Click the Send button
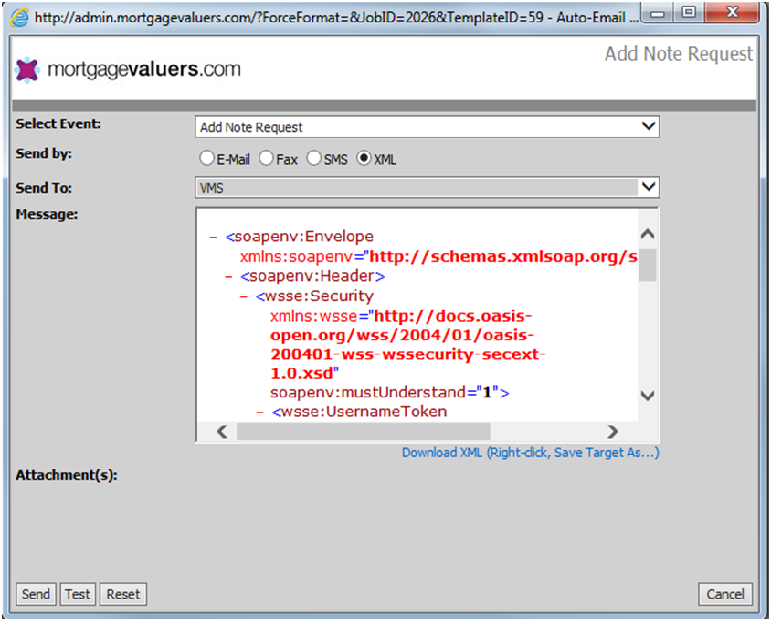This screenshot has height=621, width=771. tap(36, 594)
